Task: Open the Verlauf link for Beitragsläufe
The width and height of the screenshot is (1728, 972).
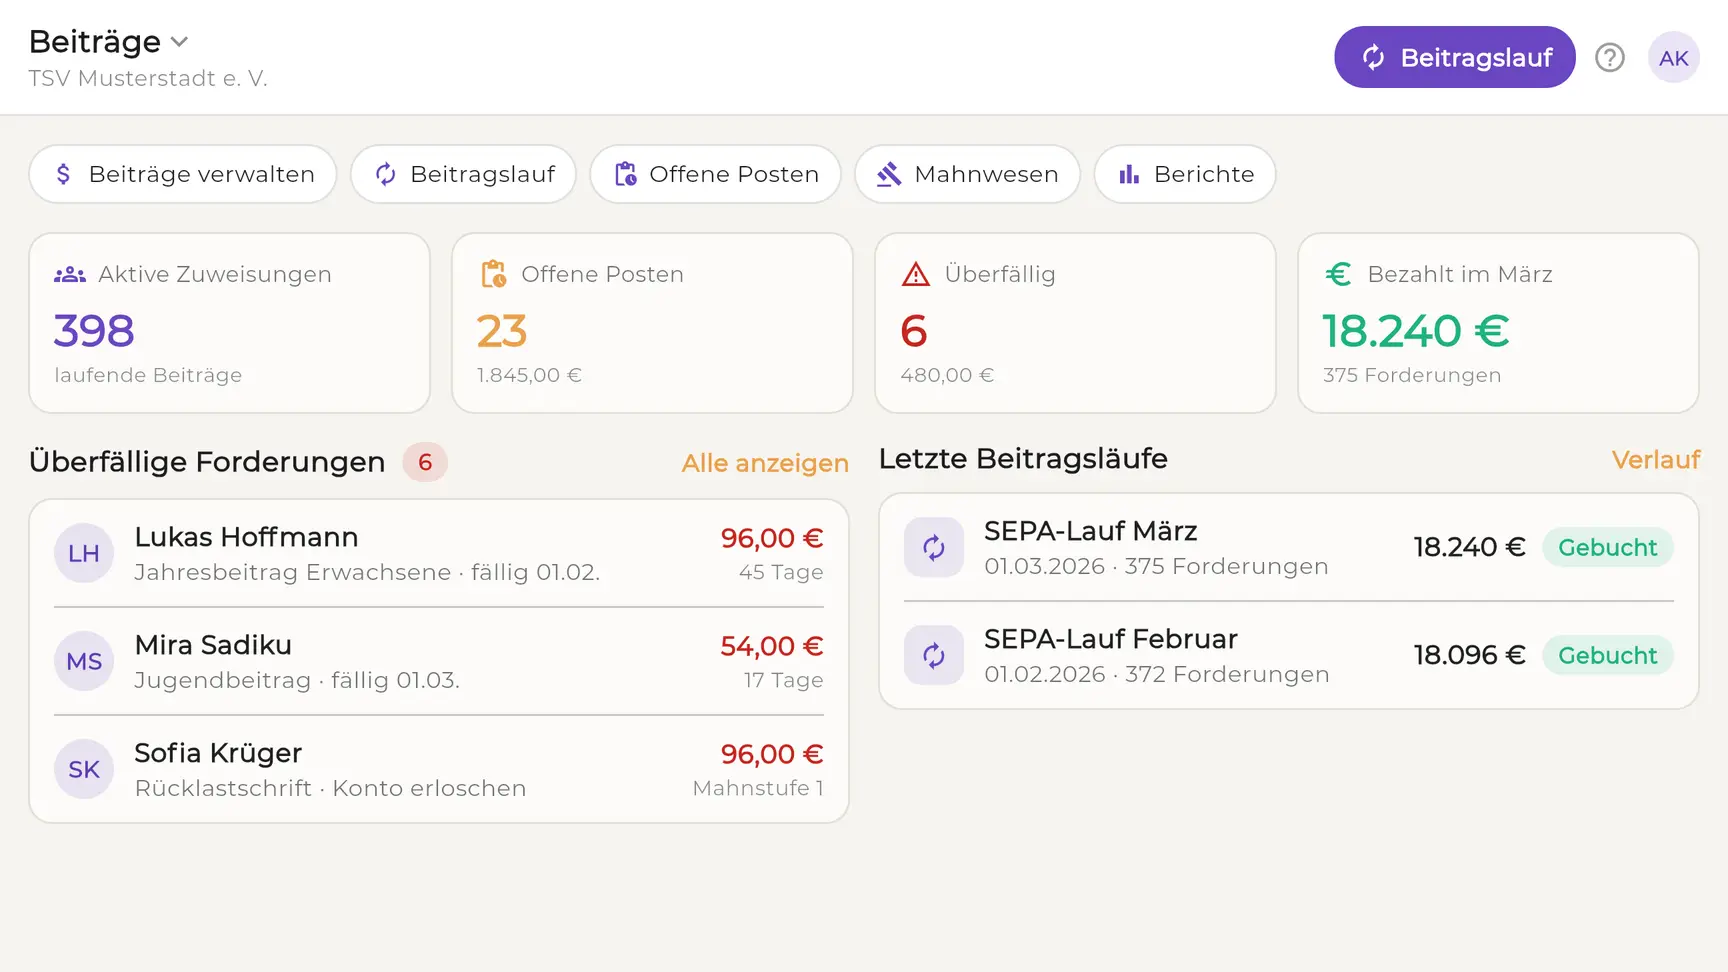Action: click(x=1656, y=460)
